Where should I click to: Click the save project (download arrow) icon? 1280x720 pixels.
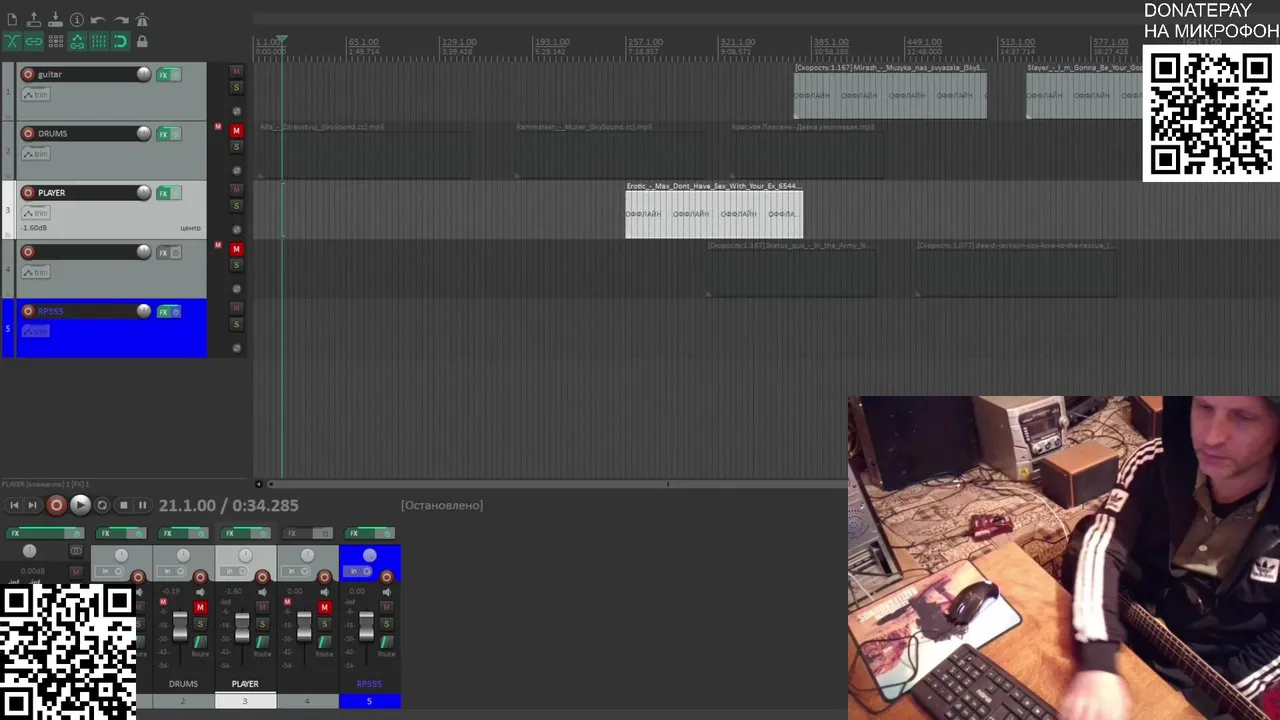pos(55,20)
